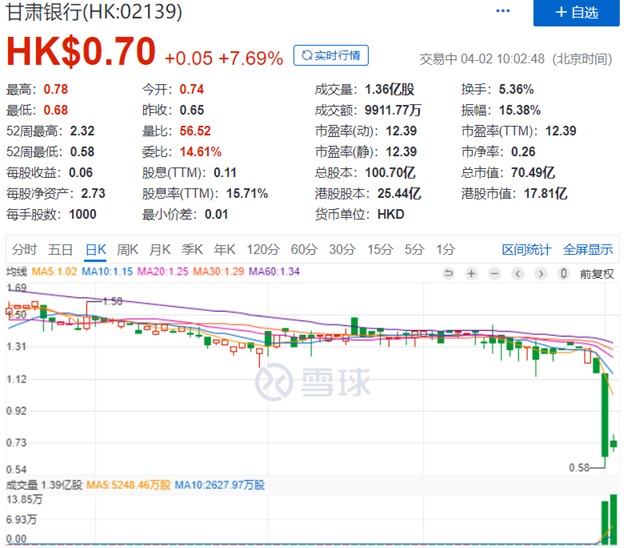Move chart left with previous arrow
631x548 pixels.
pyautogui.click(x=518, y=274)
